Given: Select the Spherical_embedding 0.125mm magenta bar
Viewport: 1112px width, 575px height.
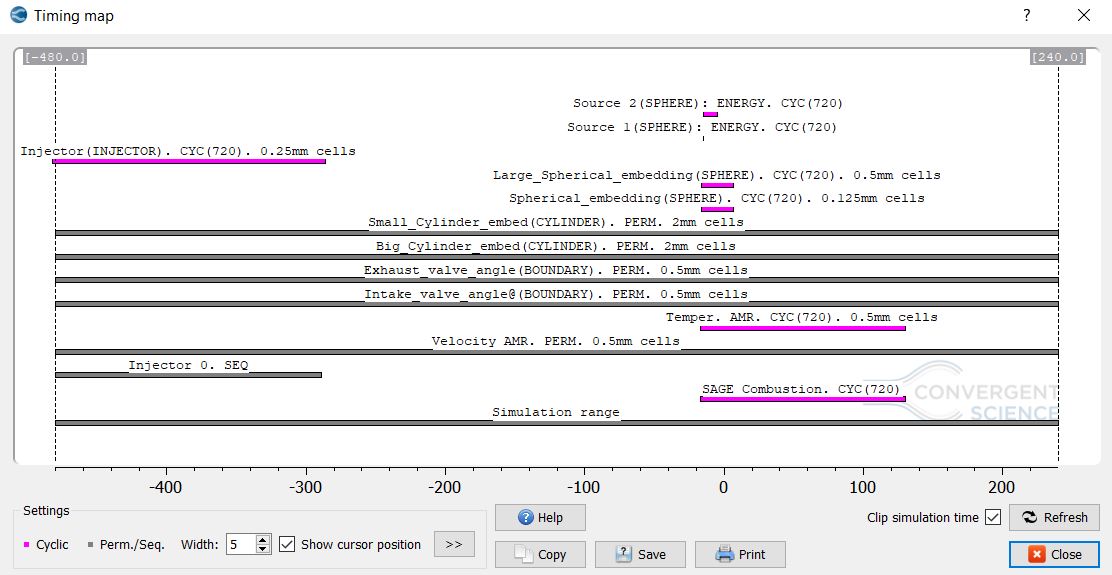Looking at the screenshot, I should (x=717, y=209).
